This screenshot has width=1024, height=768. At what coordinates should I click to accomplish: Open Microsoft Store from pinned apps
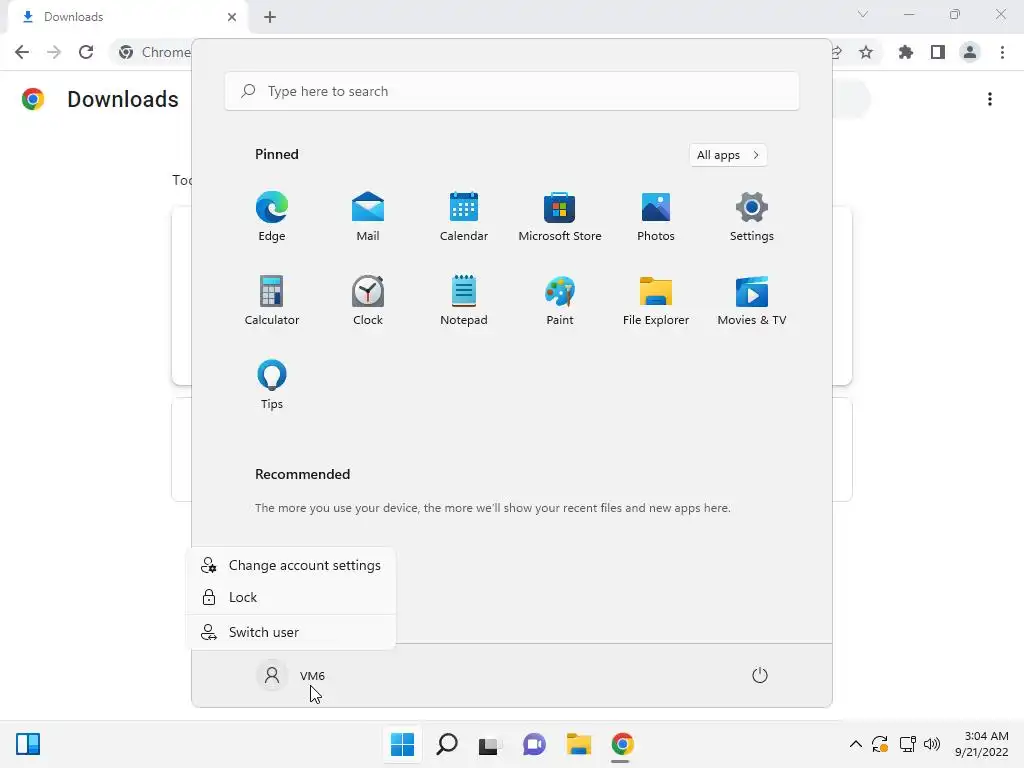pos(560,217)
